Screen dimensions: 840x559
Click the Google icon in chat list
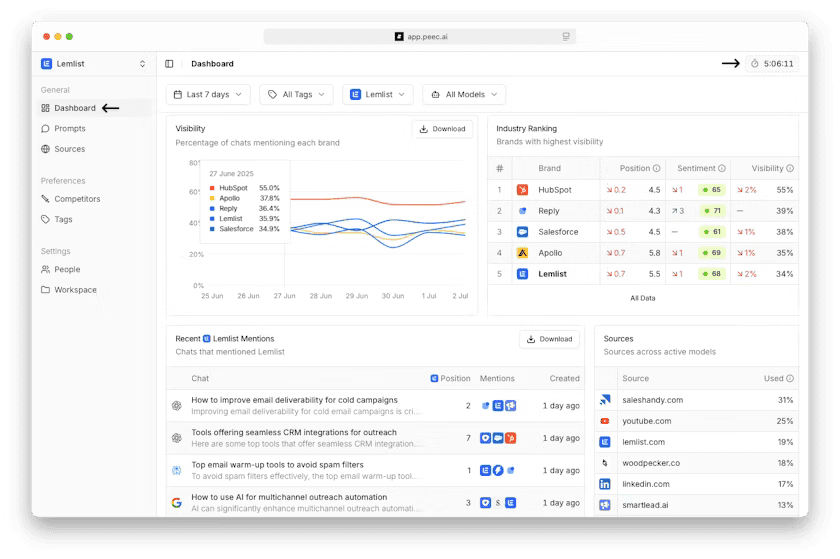point(175,502)
